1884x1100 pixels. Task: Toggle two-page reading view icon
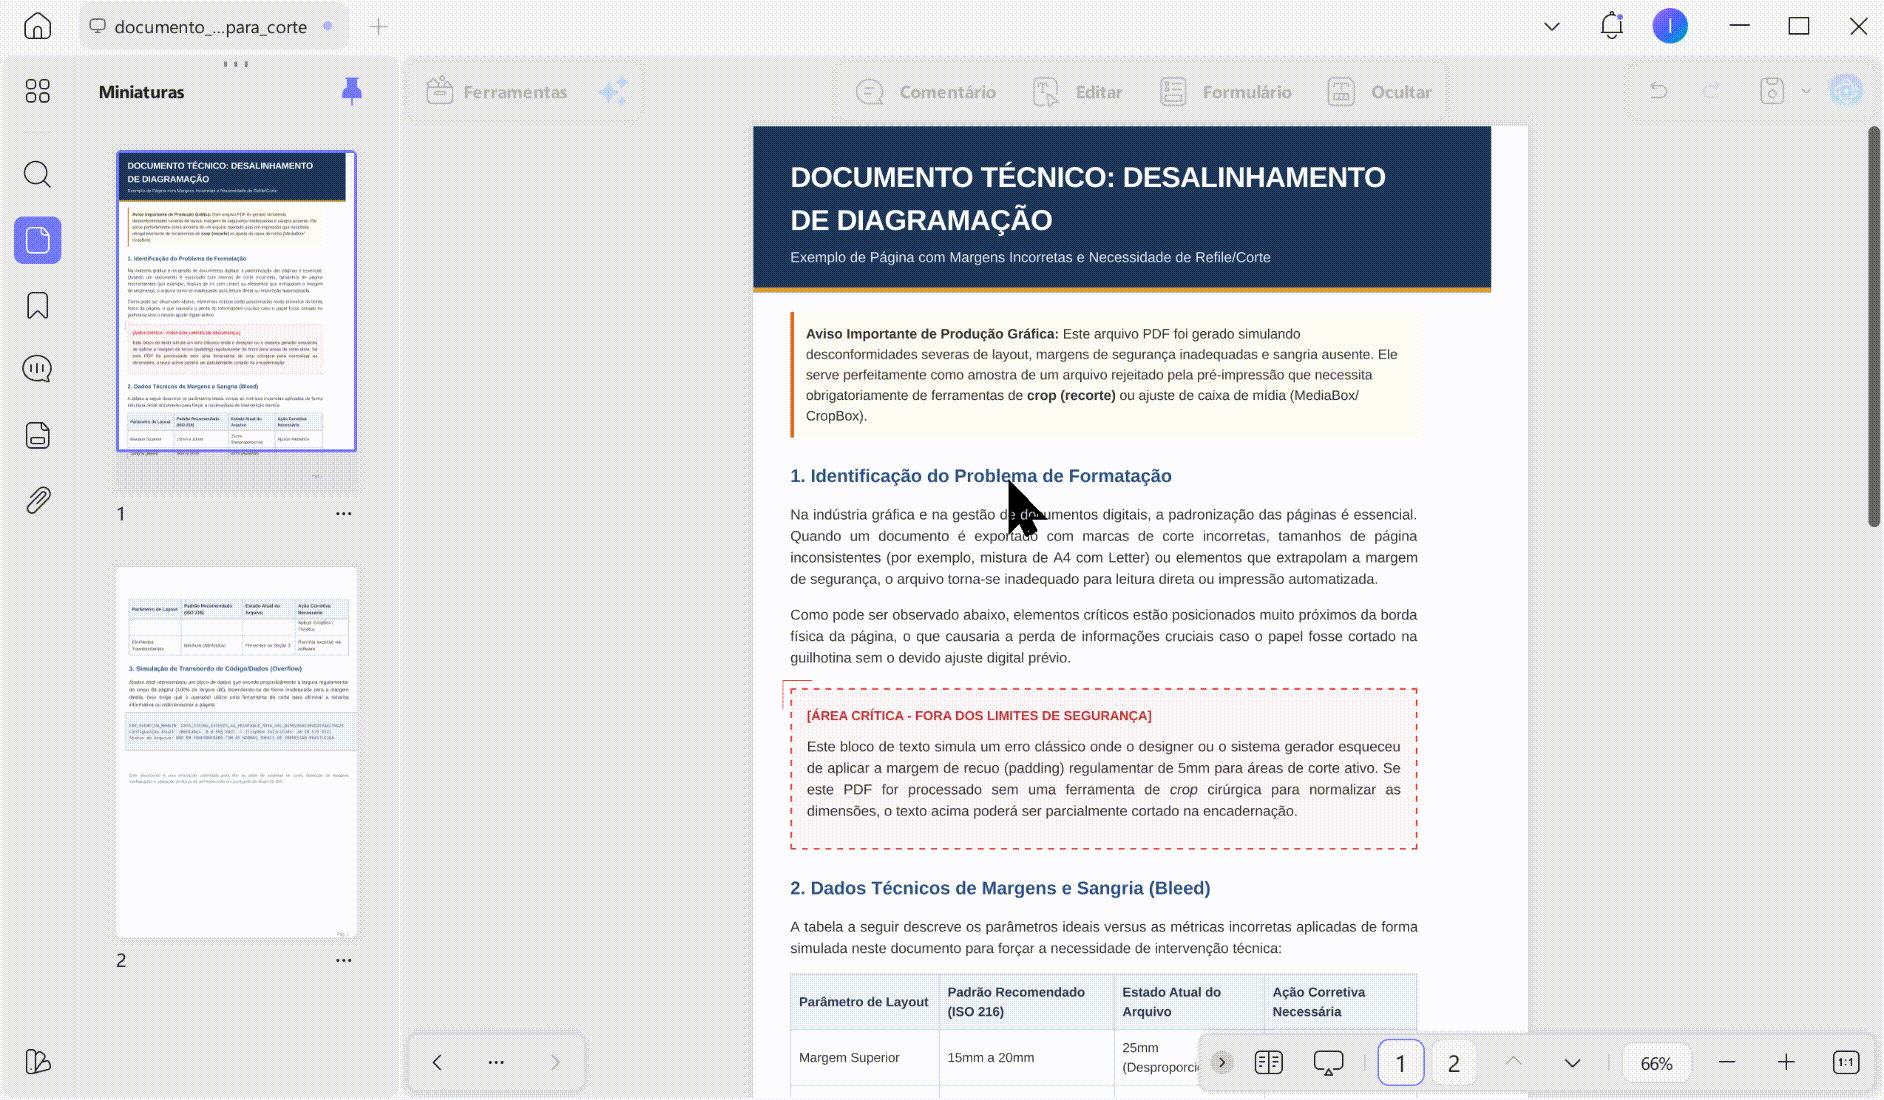pyautogui.click(x=1269, y=1062)
